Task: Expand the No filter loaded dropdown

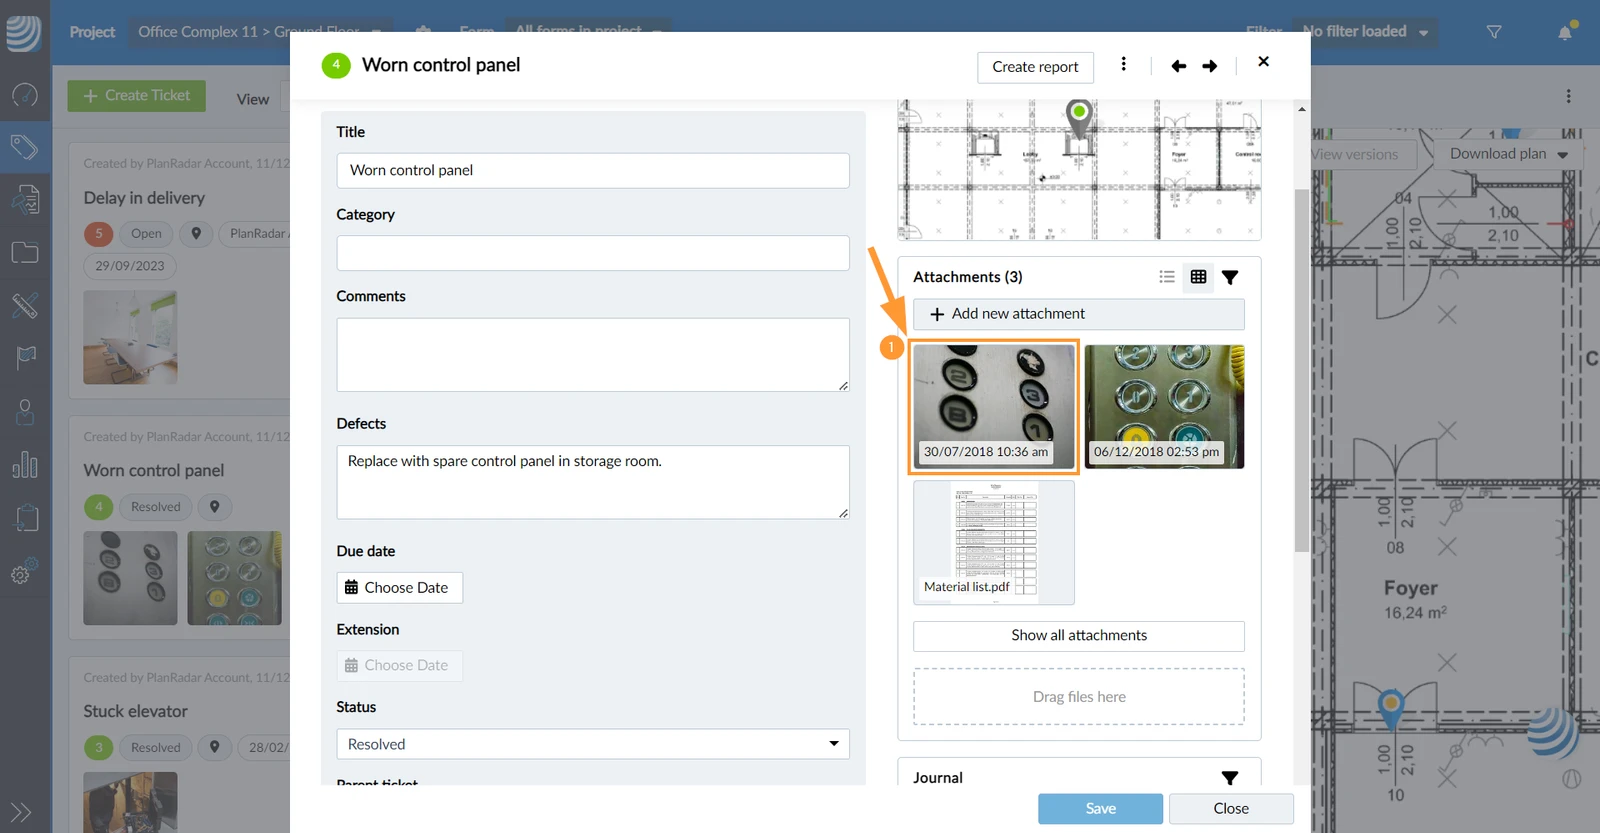Action: point(1365,32)
